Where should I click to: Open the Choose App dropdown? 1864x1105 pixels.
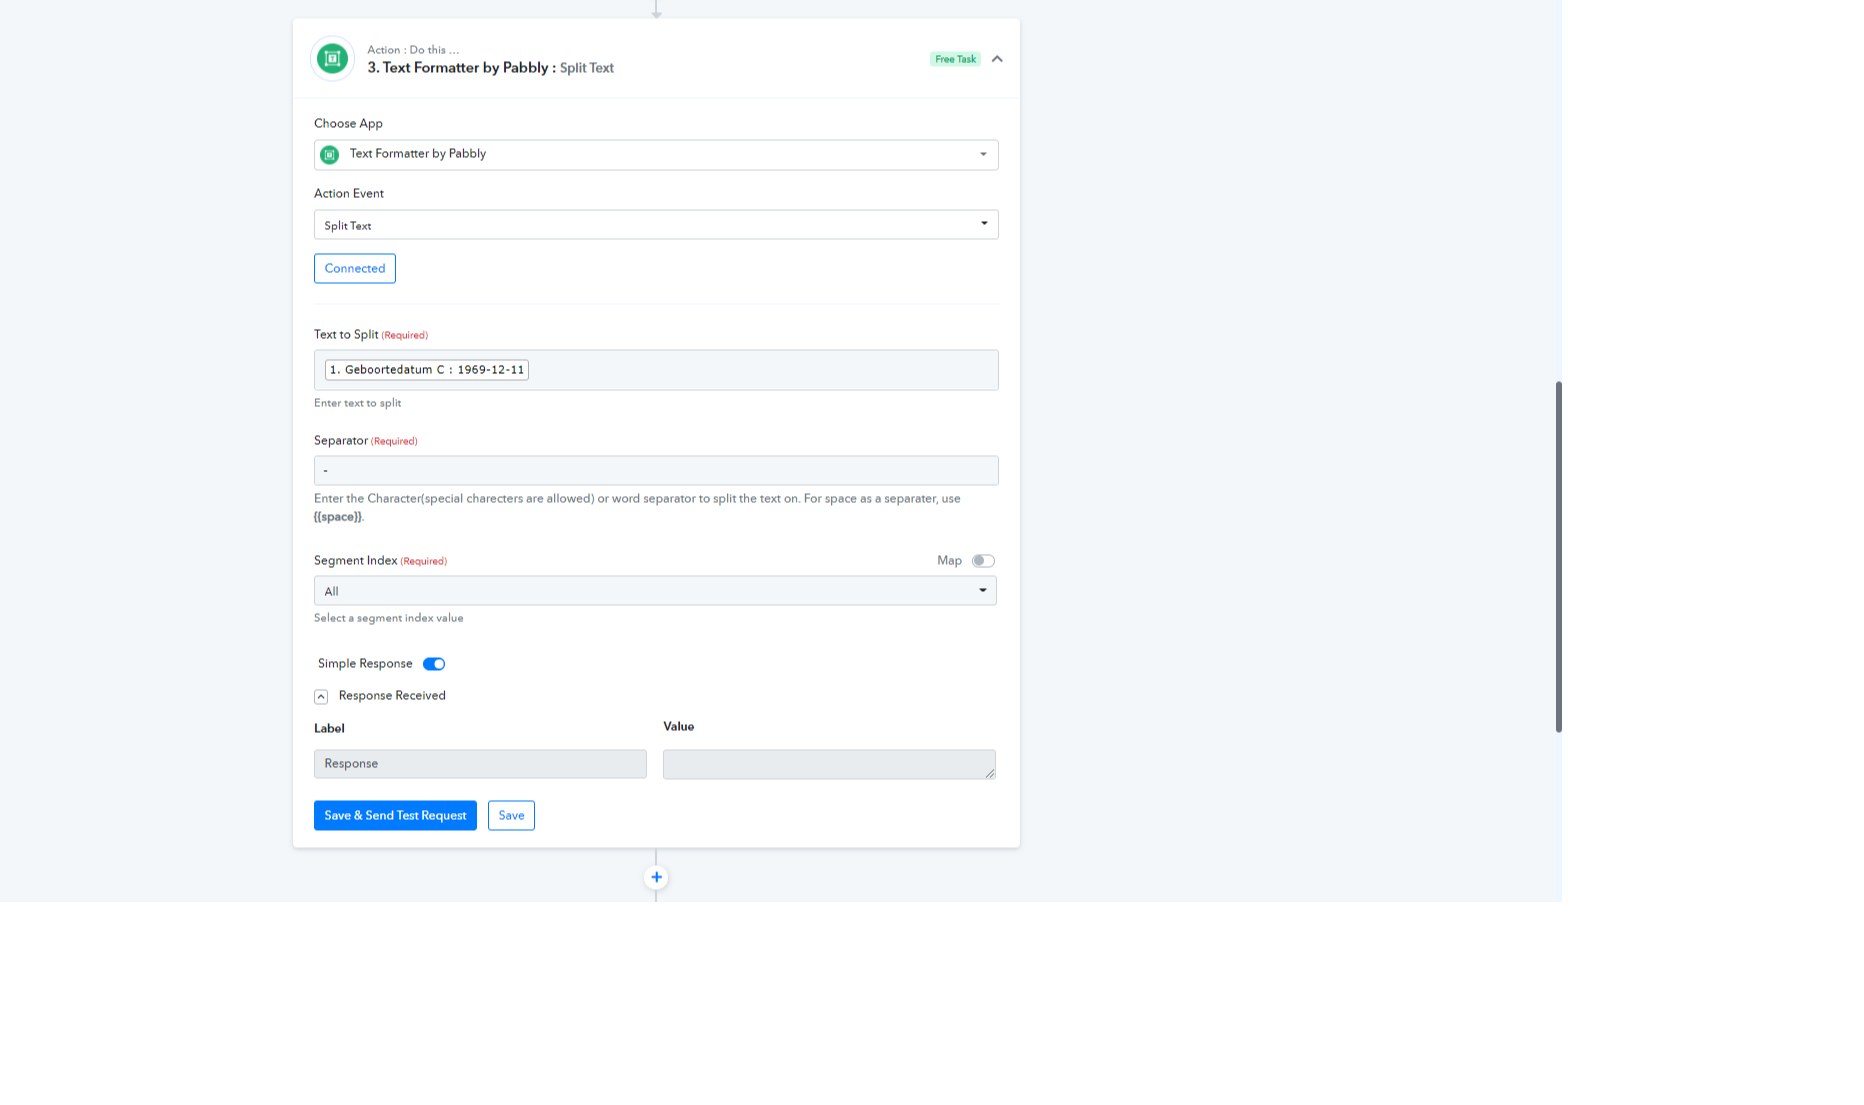(656, 154)
